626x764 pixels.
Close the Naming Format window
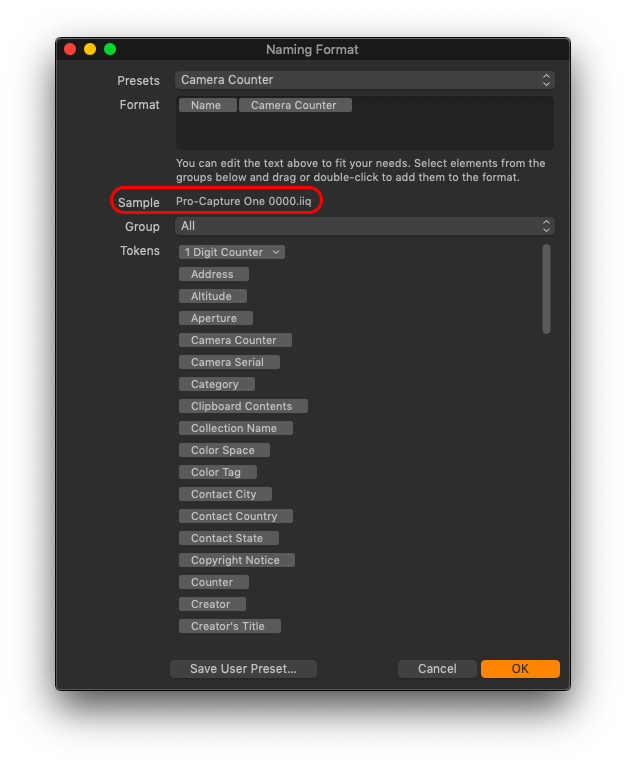(x=70, y=49)
